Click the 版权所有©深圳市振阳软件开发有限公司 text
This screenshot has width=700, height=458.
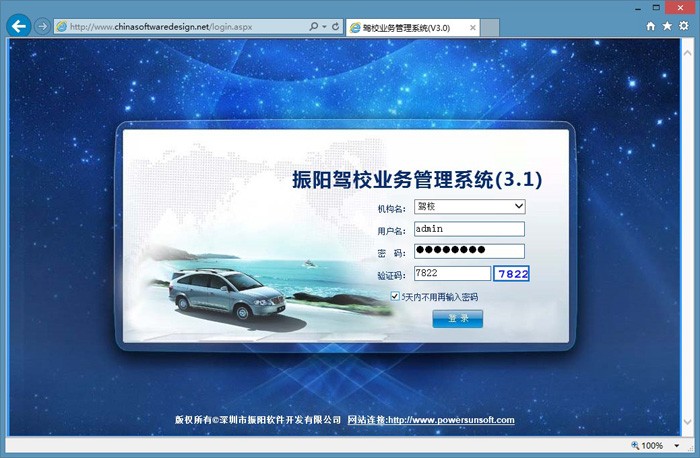click(x=258, y=420)
